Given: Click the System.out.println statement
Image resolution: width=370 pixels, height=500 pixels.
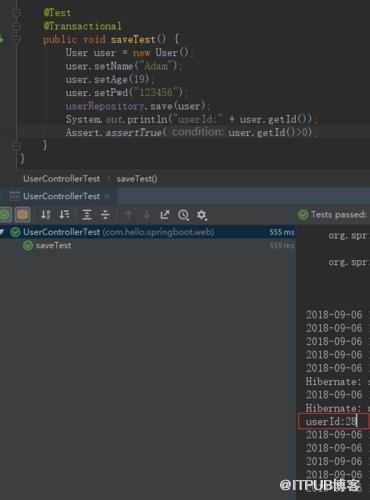Looking at the screenshot, I should pos(191,119).
